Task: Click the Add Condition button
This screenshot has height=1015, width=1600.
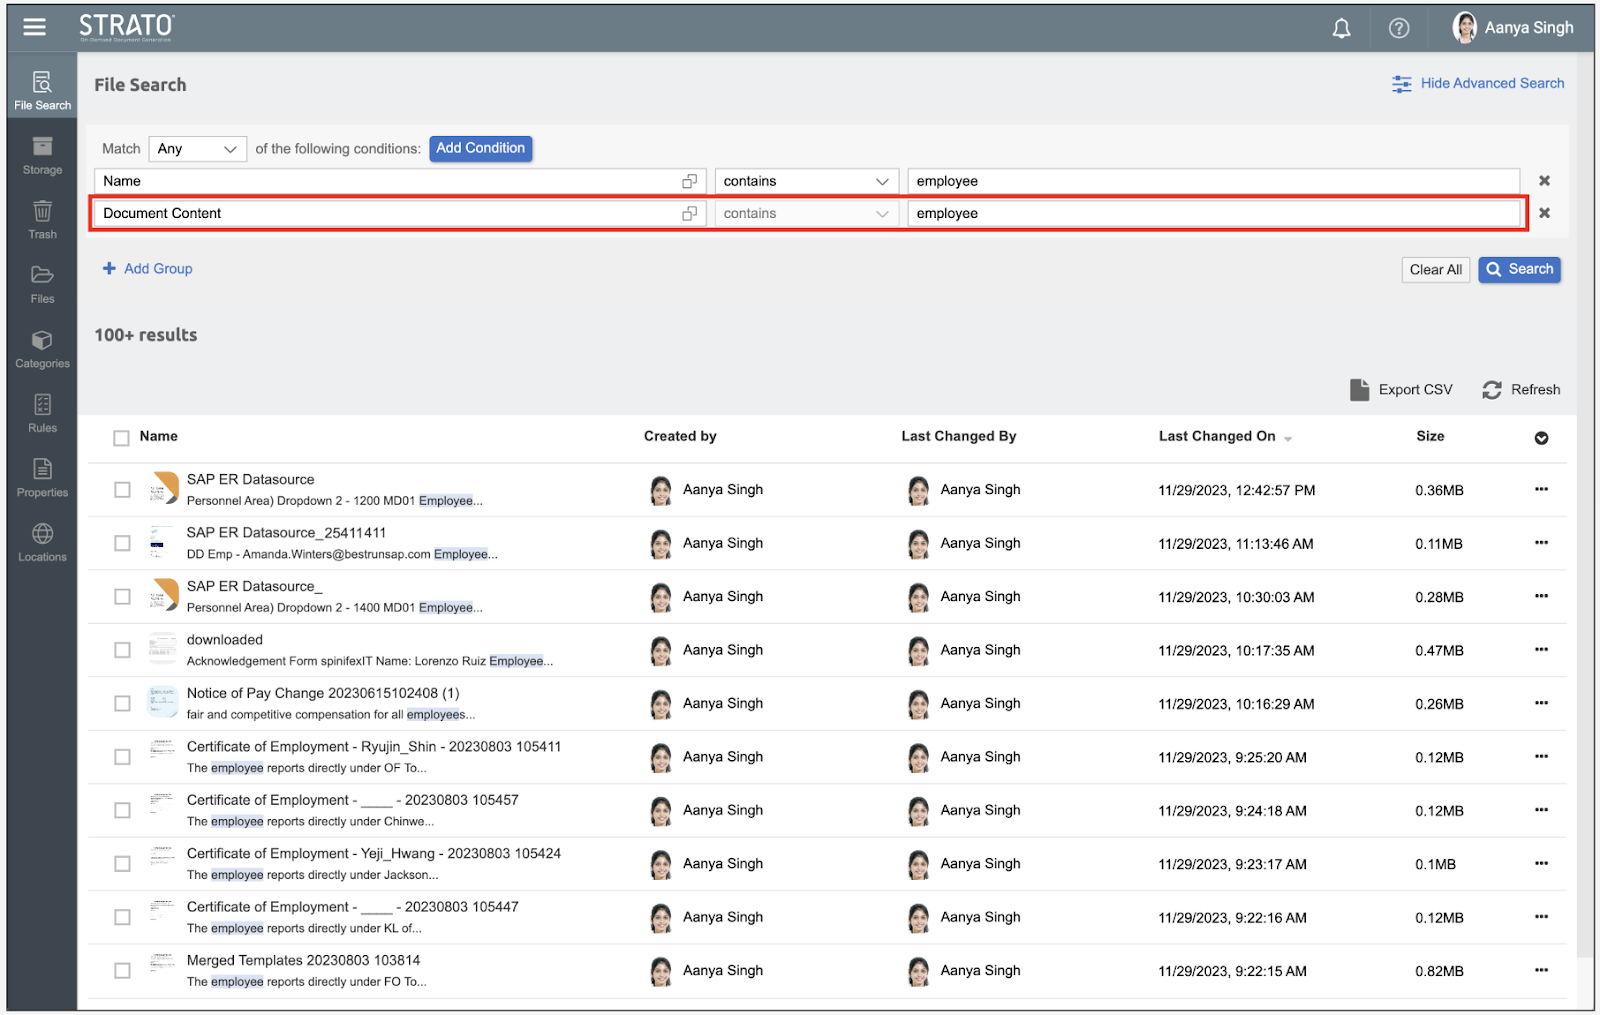Action: tap(480, 148)
